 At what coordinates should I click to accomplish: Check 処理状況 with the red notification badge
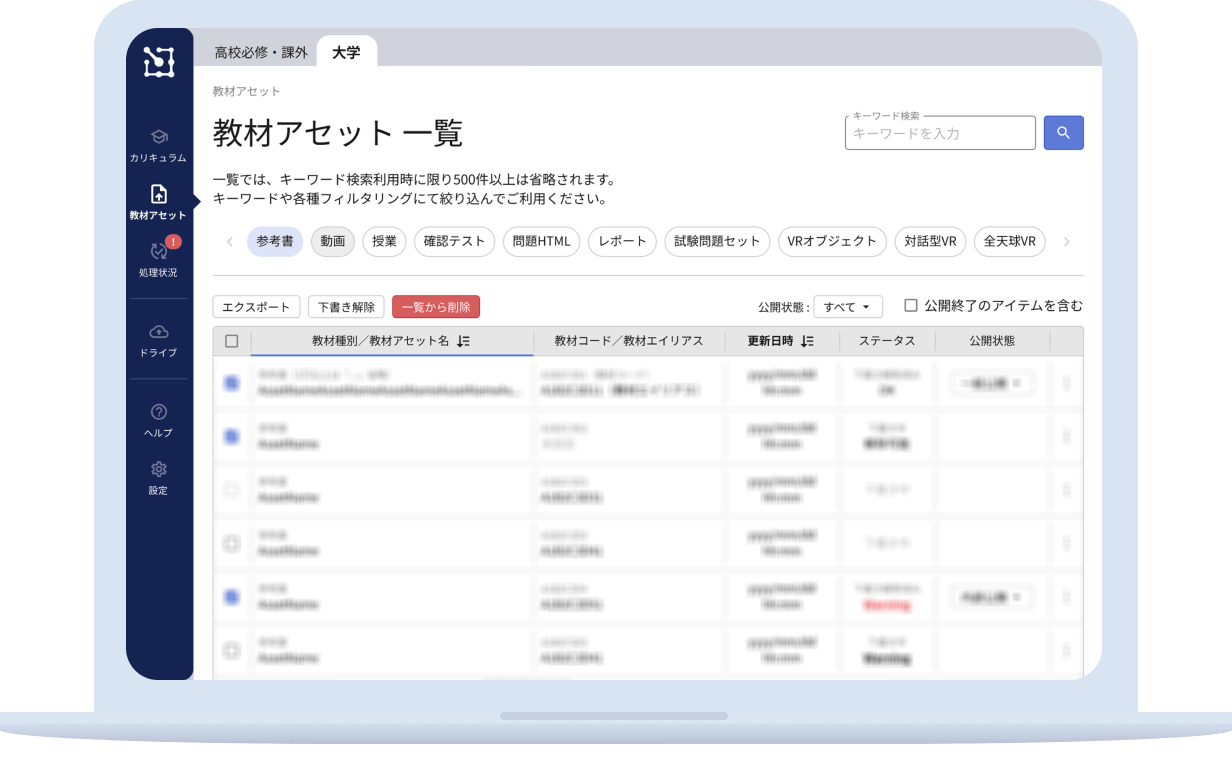pos(158,260)
